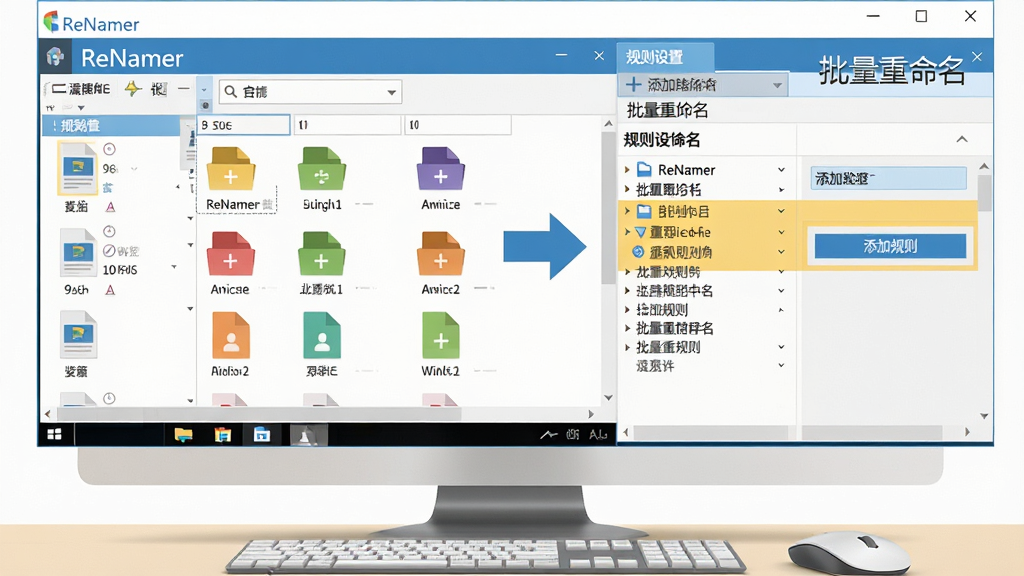
Task: Open the orange Amicc2 folder icon
Action: 440,253
